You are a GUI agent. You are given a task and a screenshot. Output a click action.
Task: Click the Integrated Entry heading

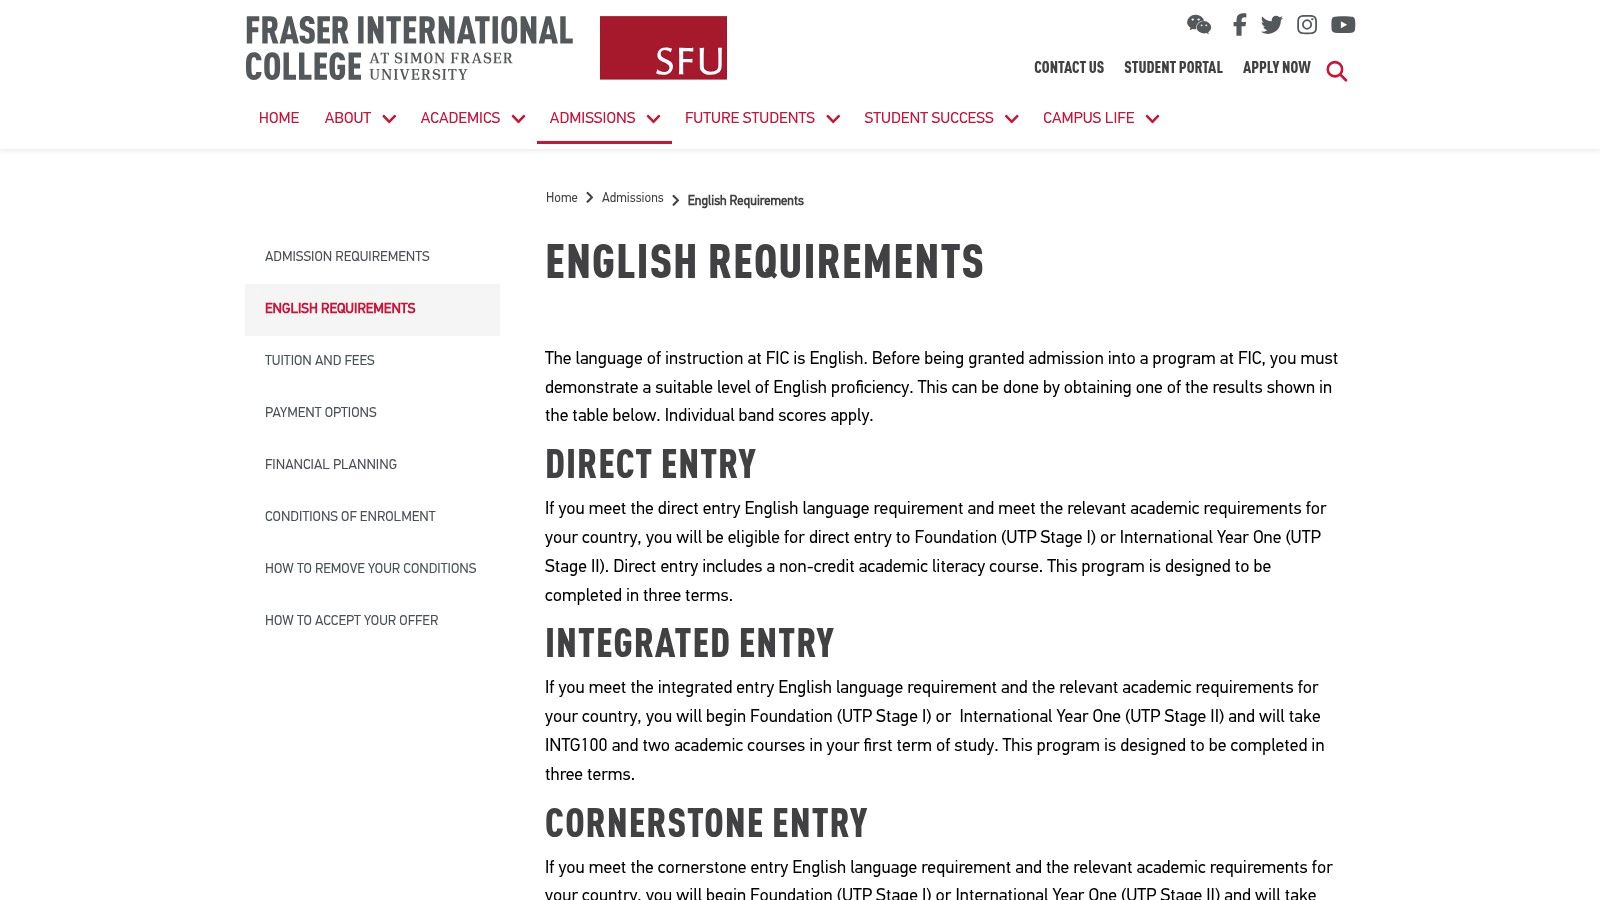pyautogui.click(x=689, y=644)
